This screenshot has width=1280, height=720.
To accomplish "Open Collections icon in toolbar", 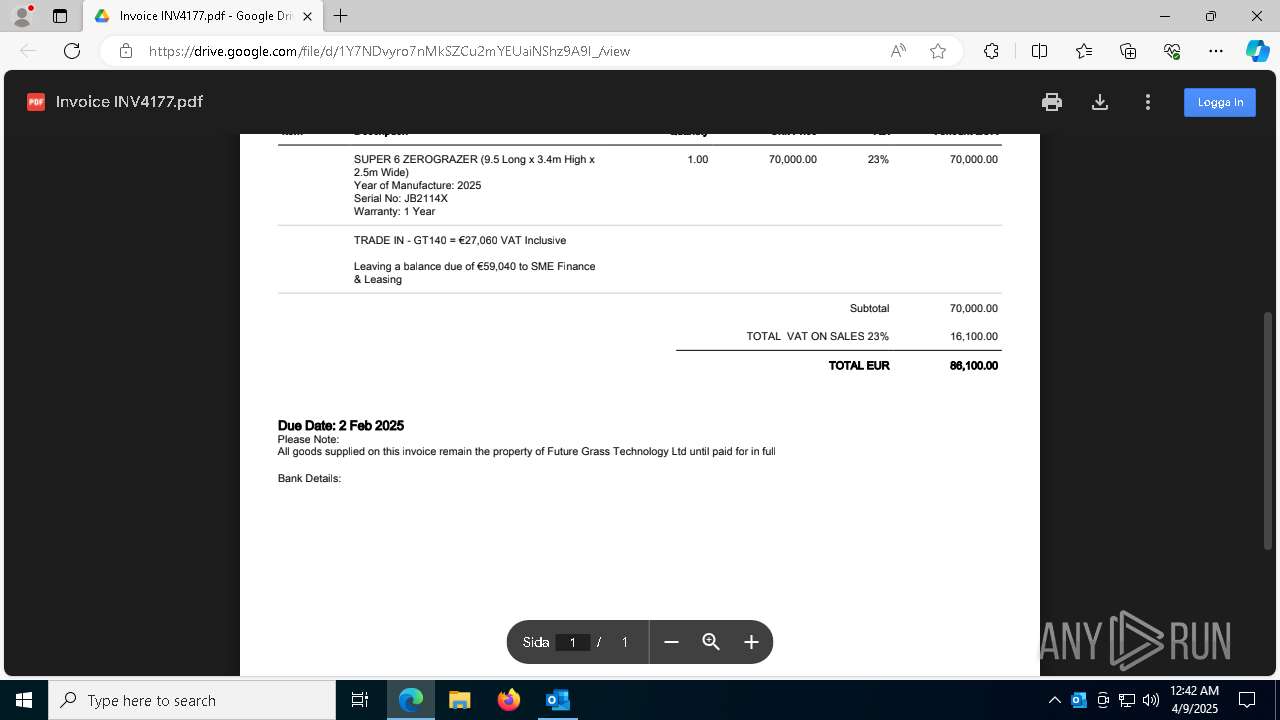I will [x=1128, y=51].
